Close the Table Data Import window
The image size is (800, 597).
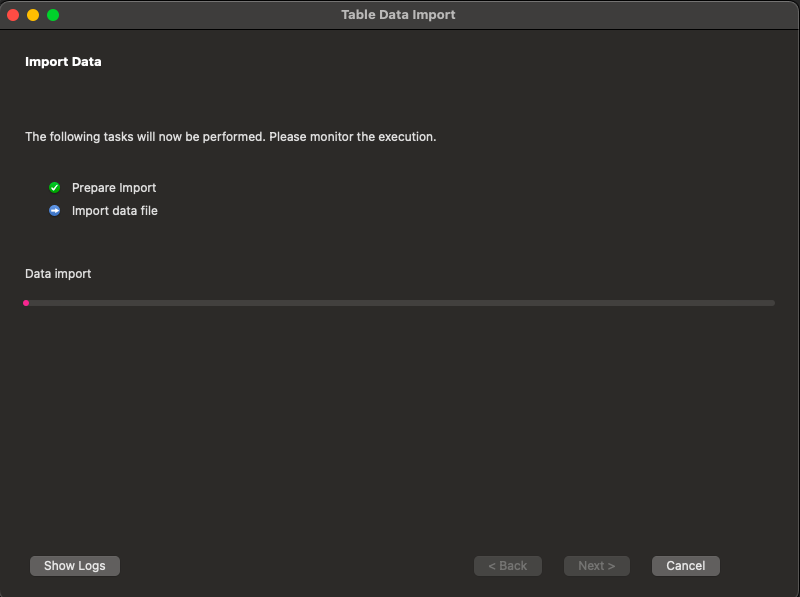point(13,15)
